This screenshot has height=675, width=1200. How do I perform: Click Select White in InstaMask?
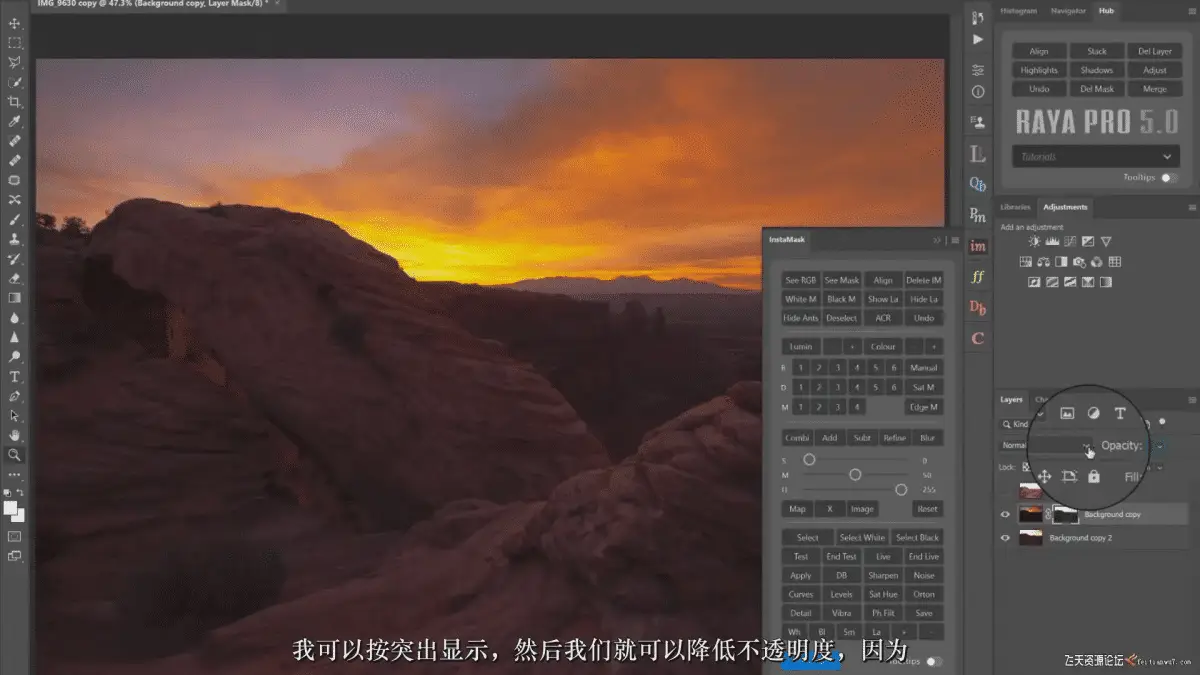(862, 537)
